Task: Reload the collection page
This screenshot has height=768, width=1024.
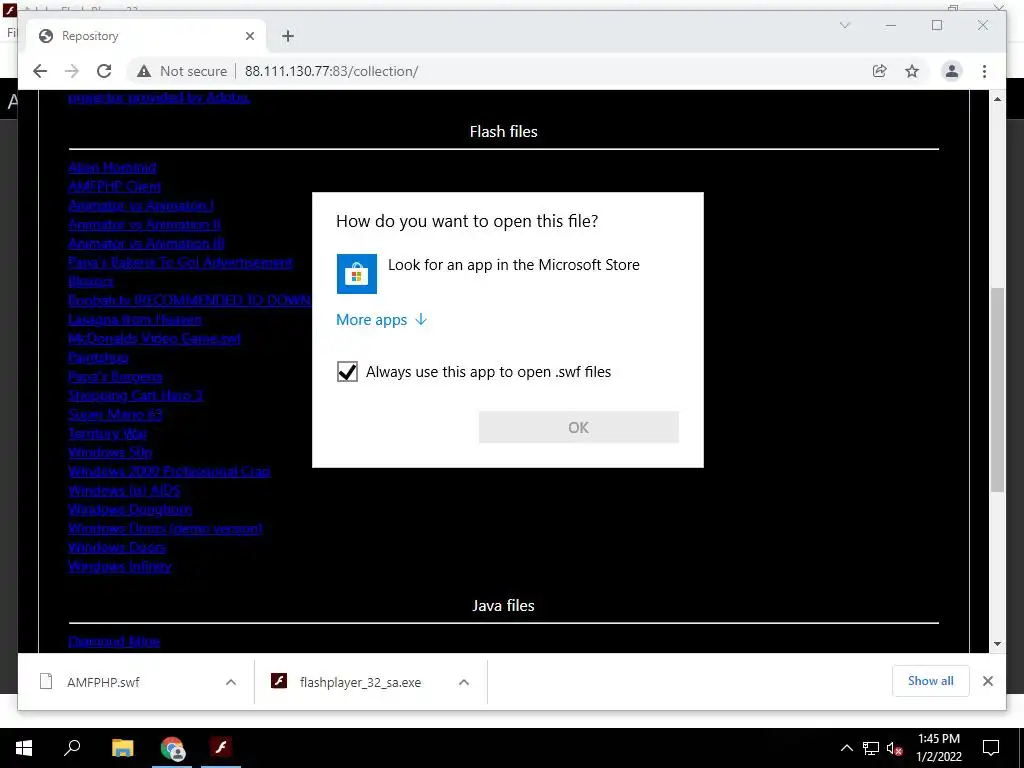Action: (x=104, y=71)
